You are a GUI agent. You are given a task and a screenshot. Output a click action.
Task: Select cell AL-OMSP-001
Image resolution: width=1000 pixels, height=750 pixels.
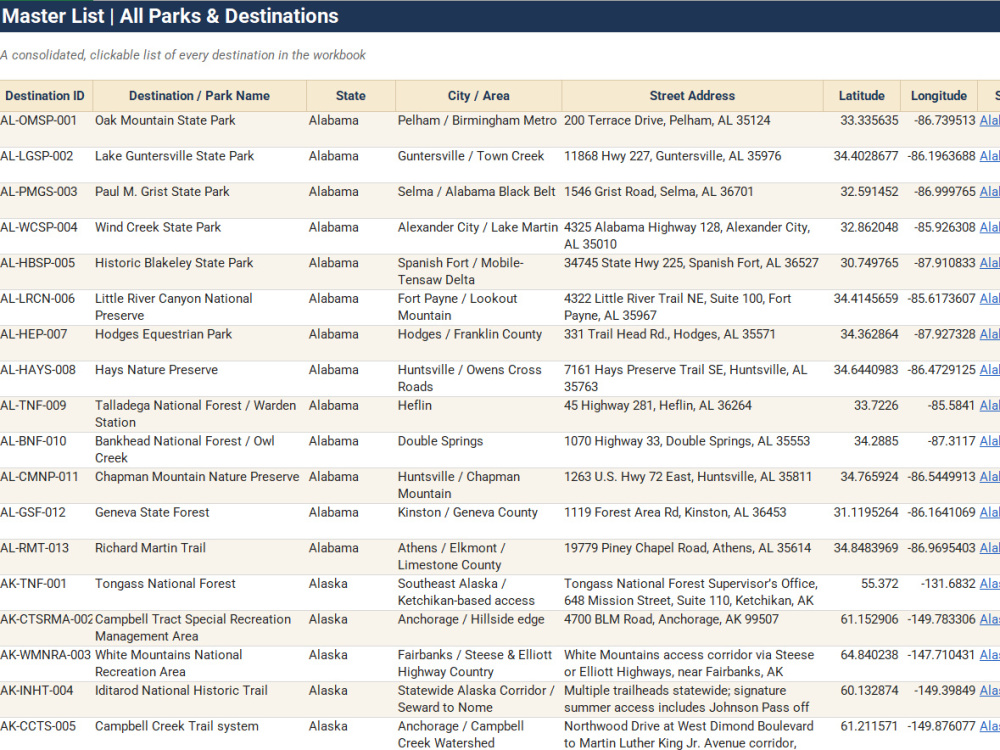pos(46,129)
